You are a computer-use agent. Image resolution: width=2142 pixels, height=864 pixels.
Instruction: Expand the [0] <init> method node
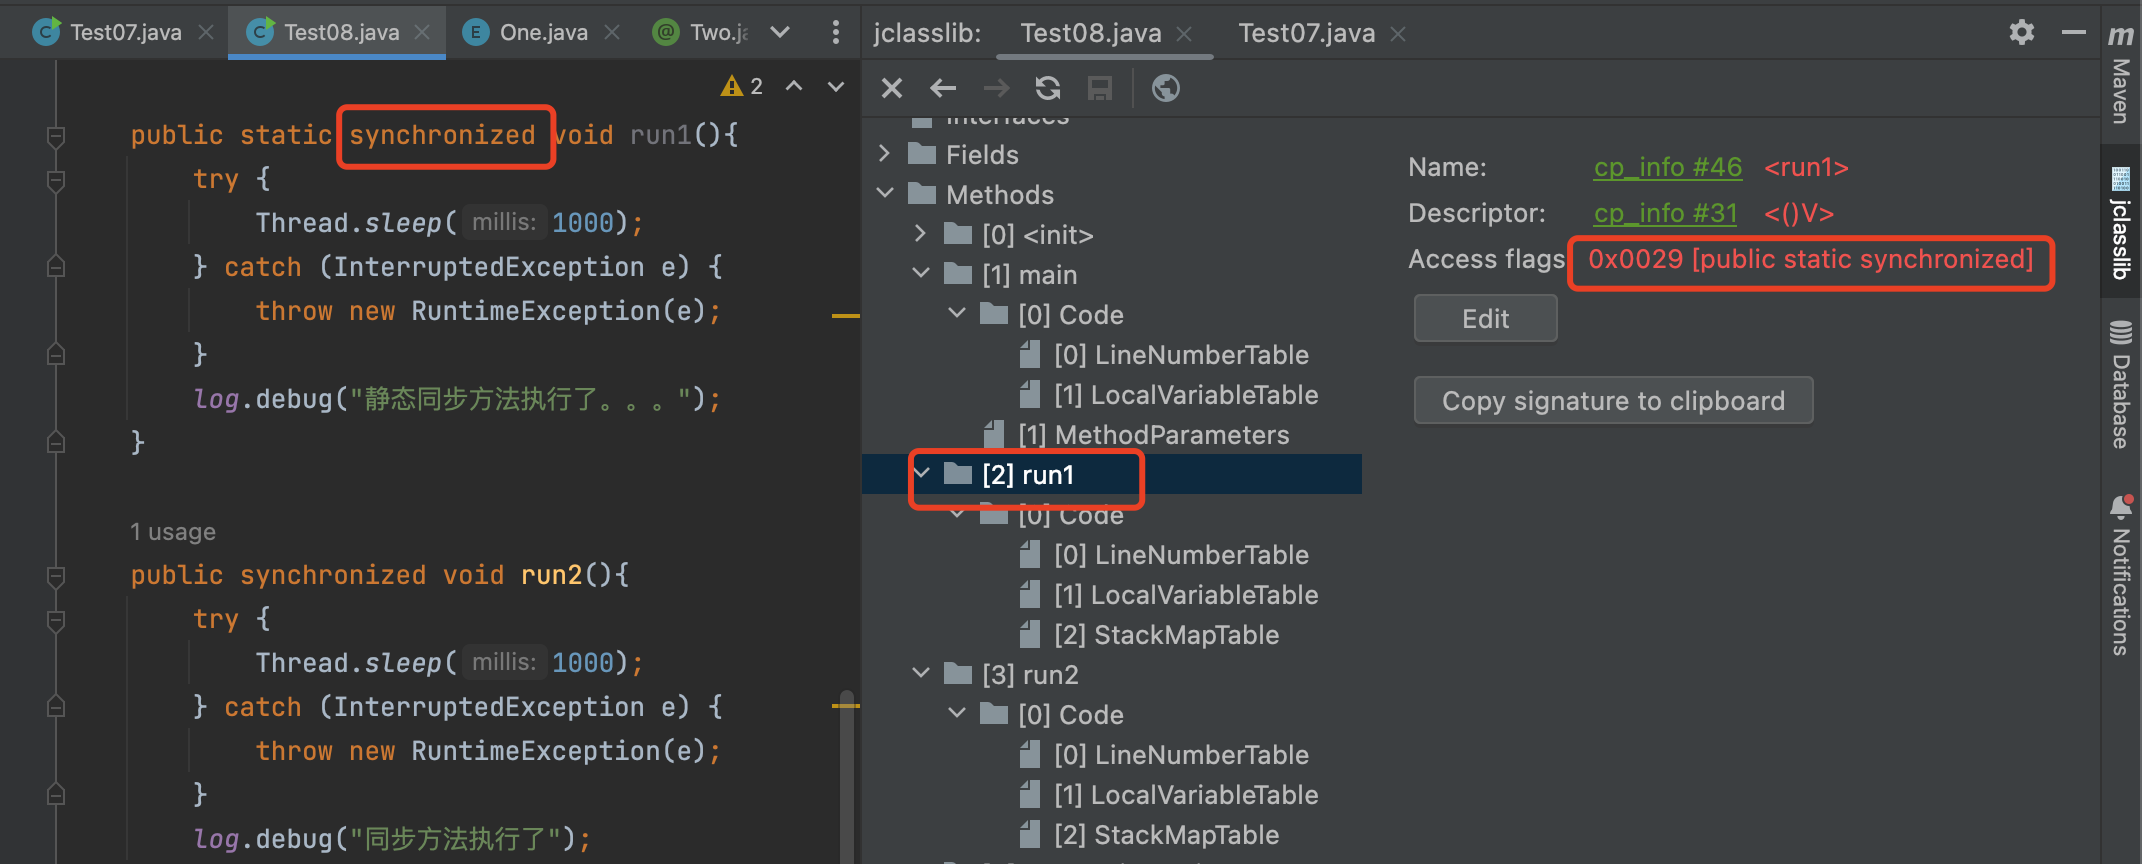pyautogui.click(x=920, y=234)
